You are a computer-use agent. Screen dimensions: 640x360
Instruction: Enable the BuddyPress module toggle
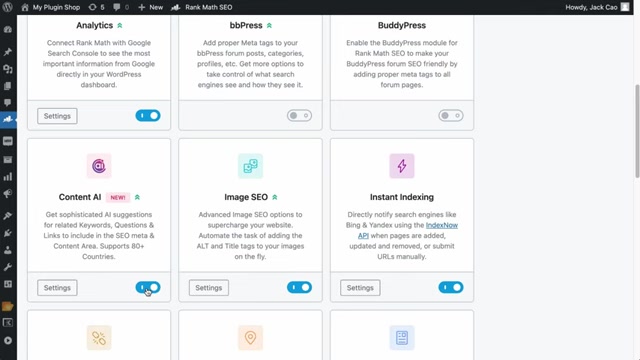451,116
